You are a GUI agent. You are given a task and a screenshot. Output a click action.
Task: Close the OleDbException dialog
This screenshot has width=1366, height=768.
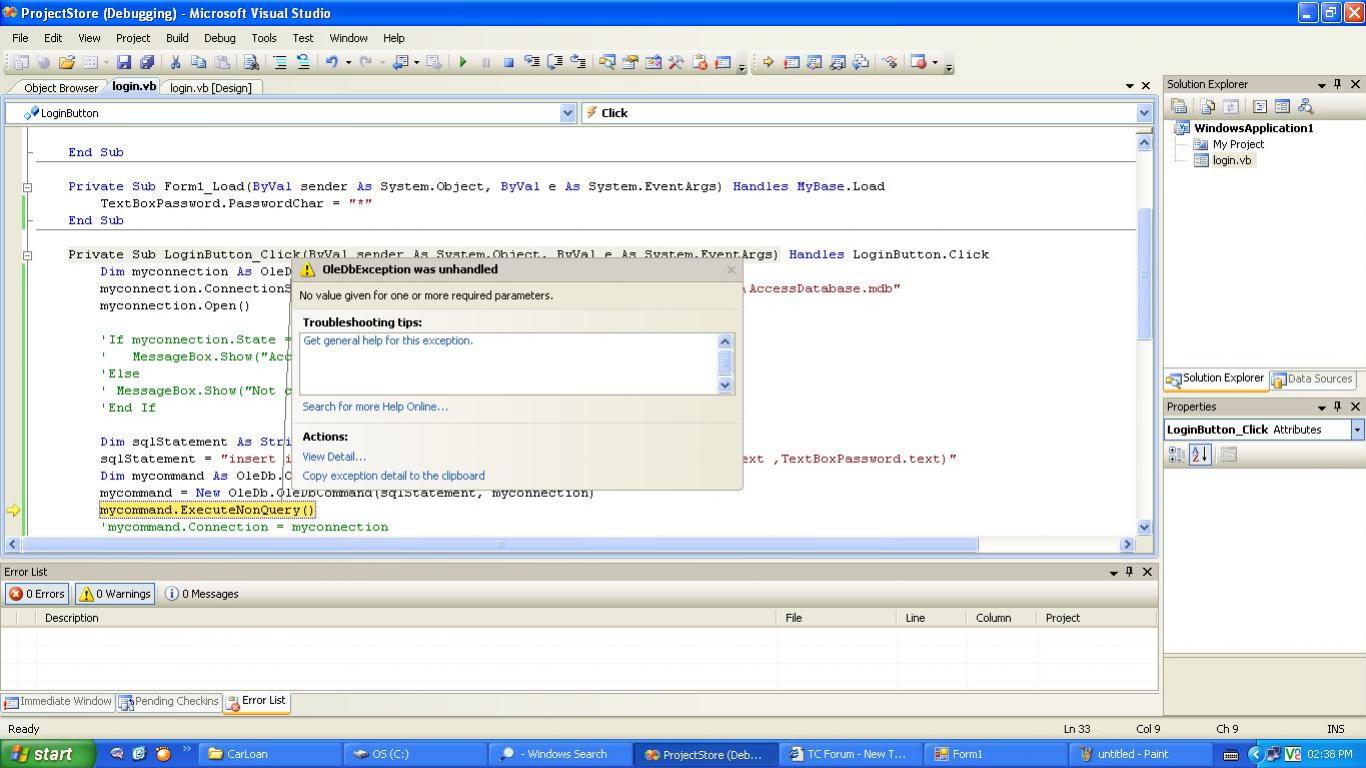click(731, 270)
